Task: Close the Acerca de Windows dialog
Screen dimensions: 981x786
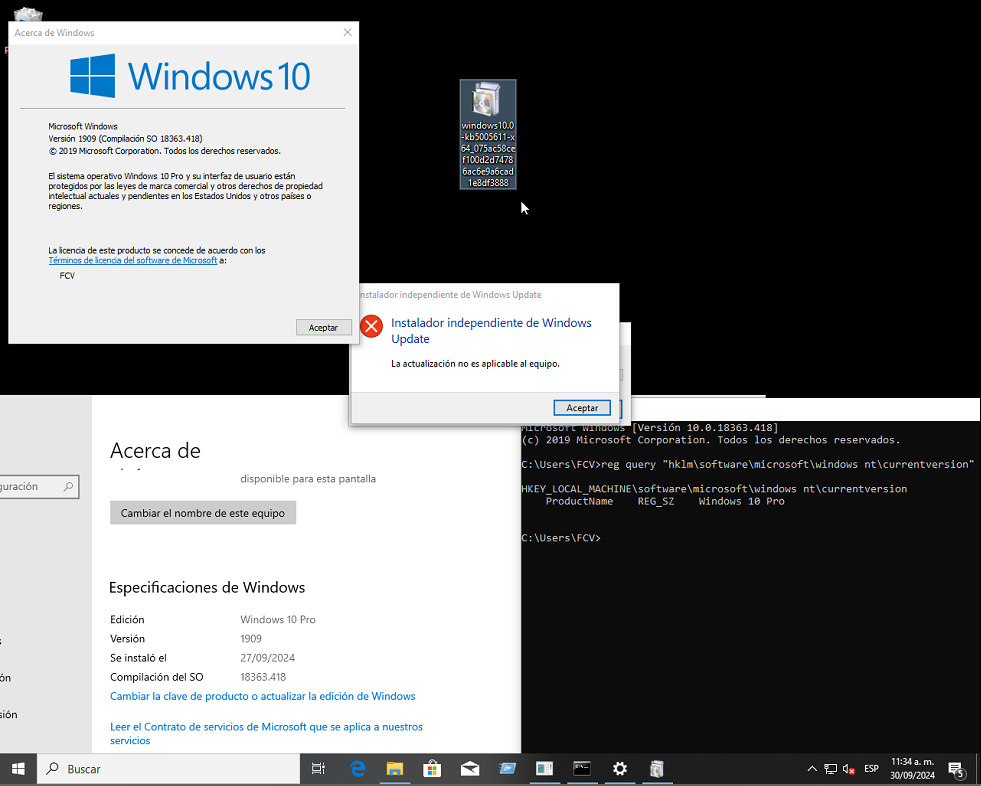Action: pos(347,33)
